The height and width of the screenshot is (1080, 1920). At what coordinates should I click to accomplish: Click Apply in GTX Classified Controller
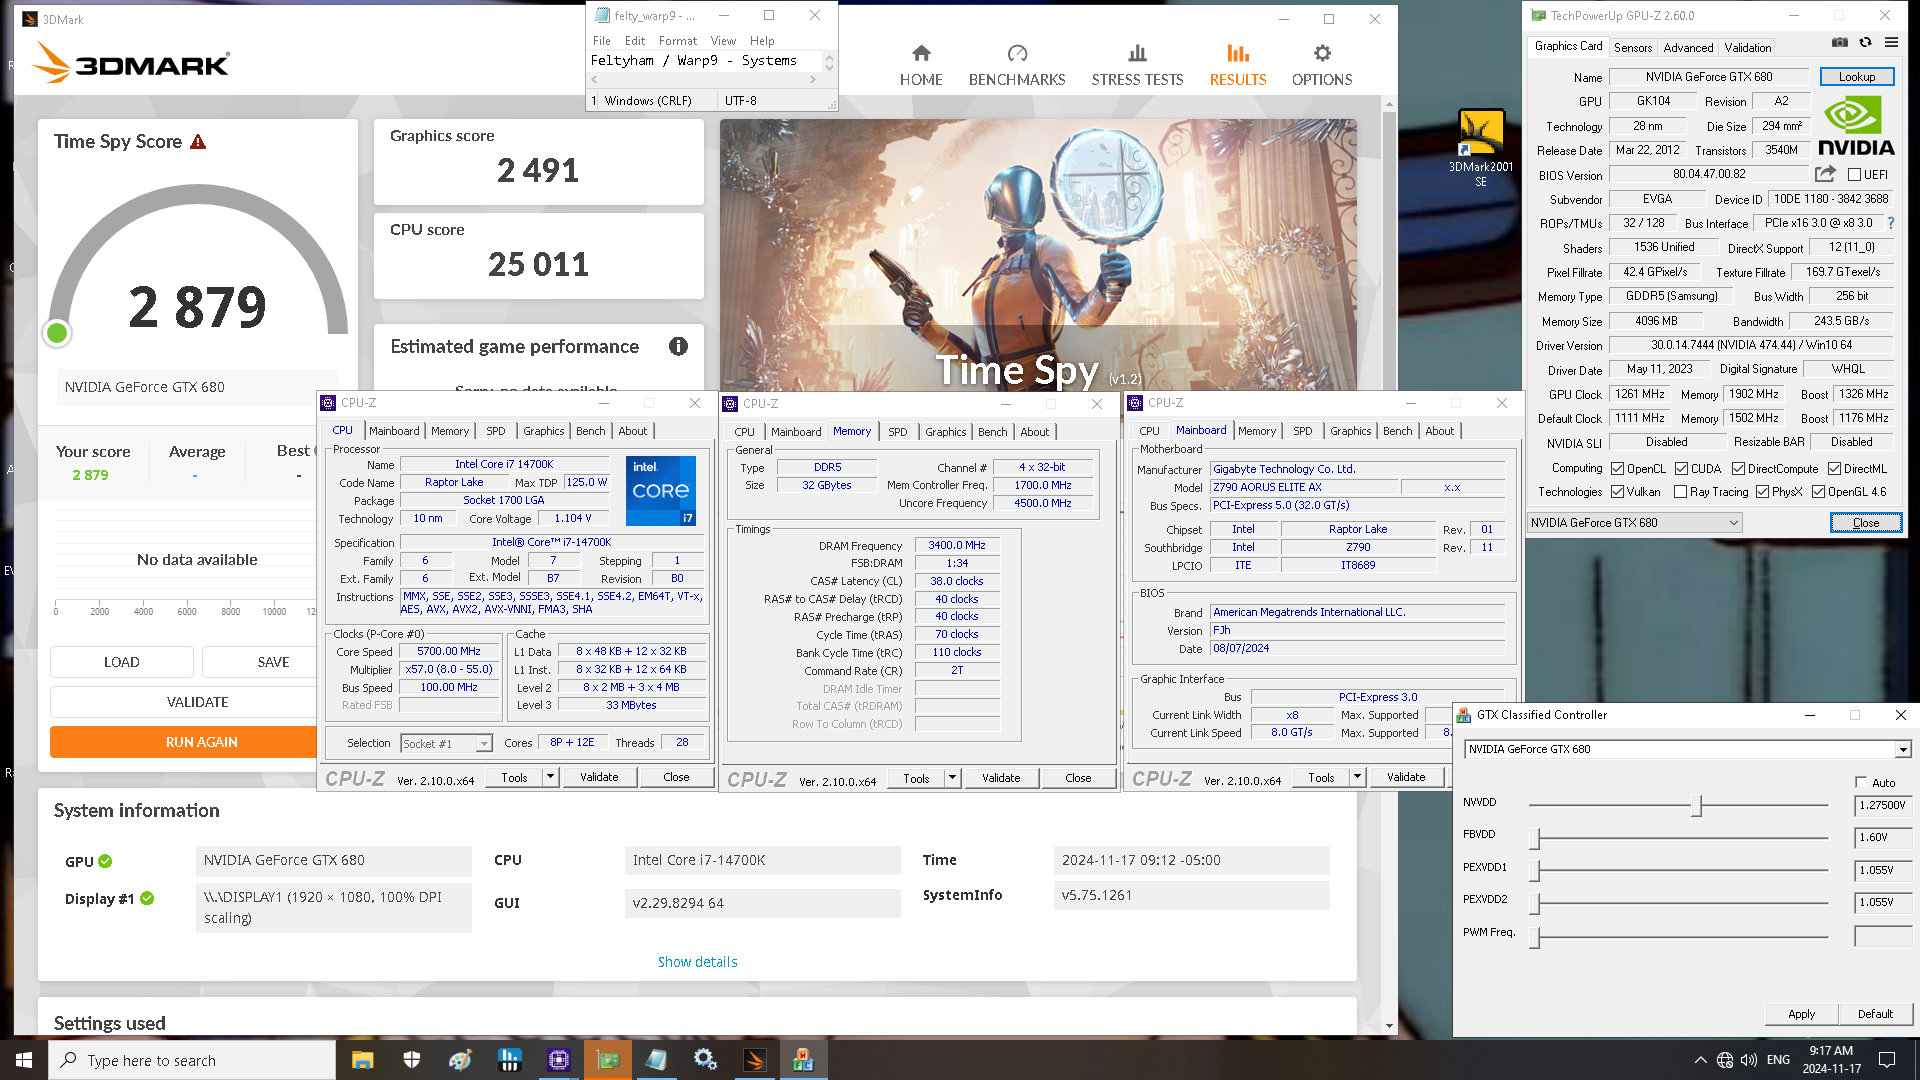(x=1801, y=1014)
